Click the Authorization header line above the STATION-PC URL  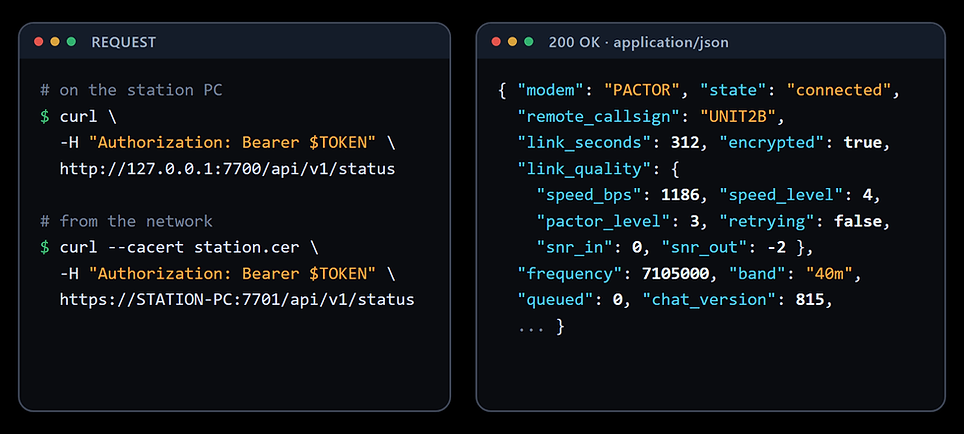[227, 274]
